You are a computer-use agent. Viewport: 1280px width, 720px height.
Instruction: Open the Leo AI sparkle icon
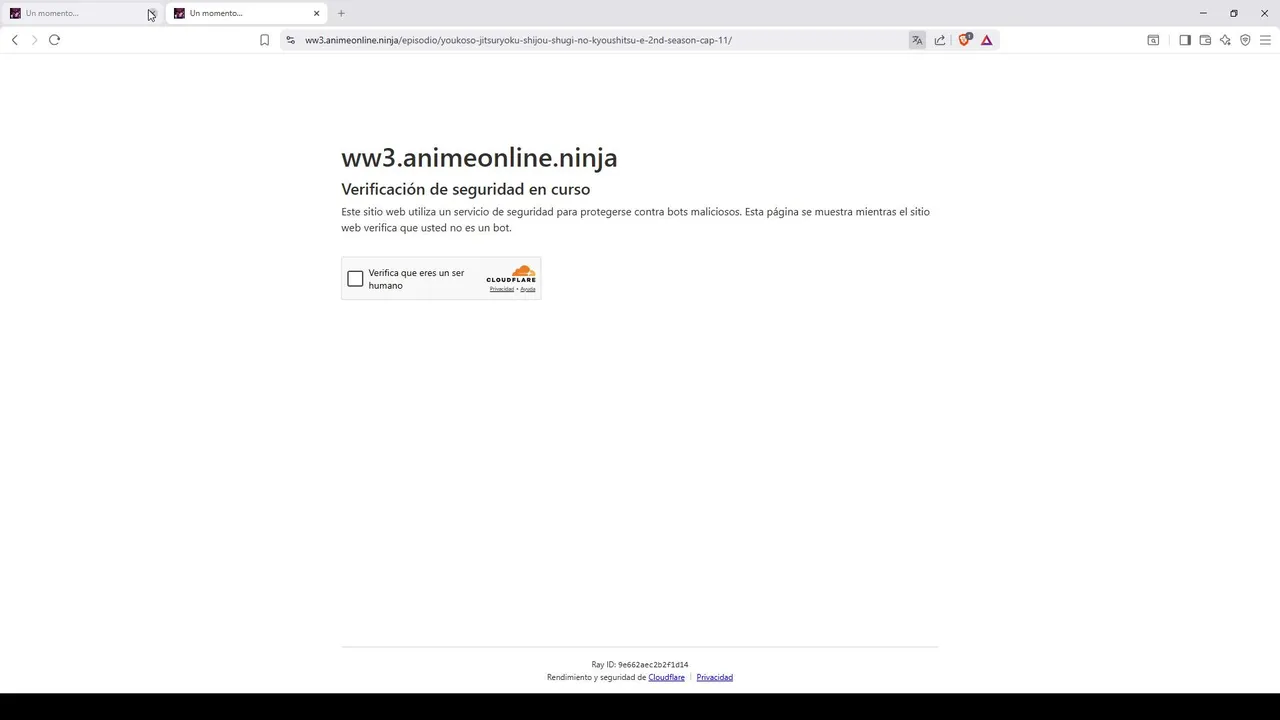click(x=1225, y=40)
